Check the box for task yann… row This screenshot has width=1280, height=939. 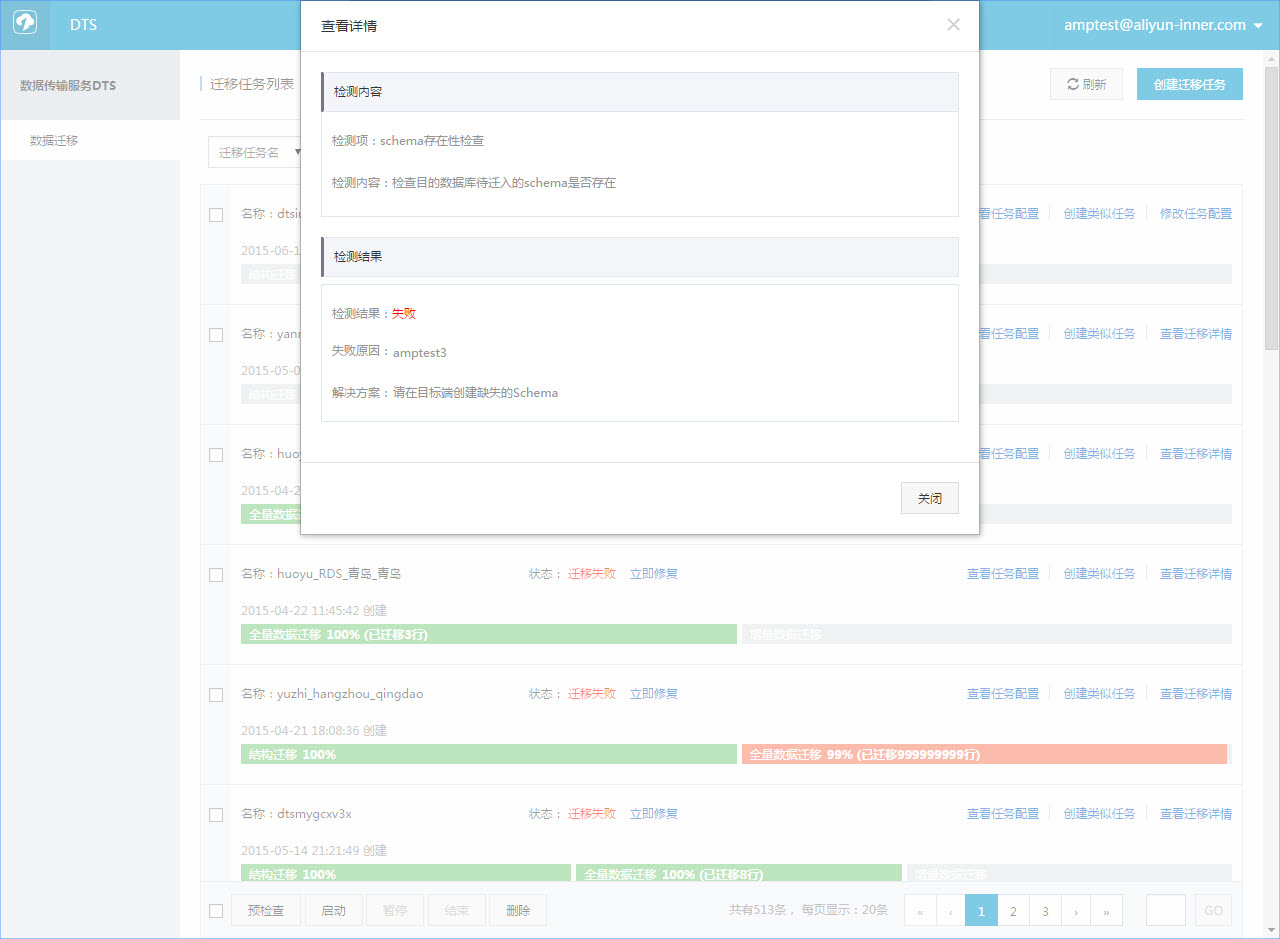216,335
